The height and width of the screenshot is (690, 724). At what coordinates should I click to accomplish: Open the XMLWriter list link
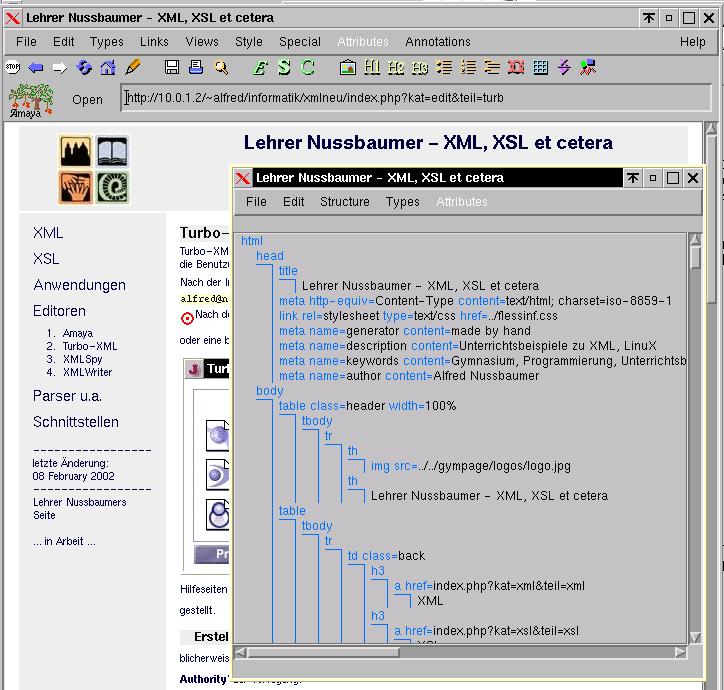(x=87, y=372)
